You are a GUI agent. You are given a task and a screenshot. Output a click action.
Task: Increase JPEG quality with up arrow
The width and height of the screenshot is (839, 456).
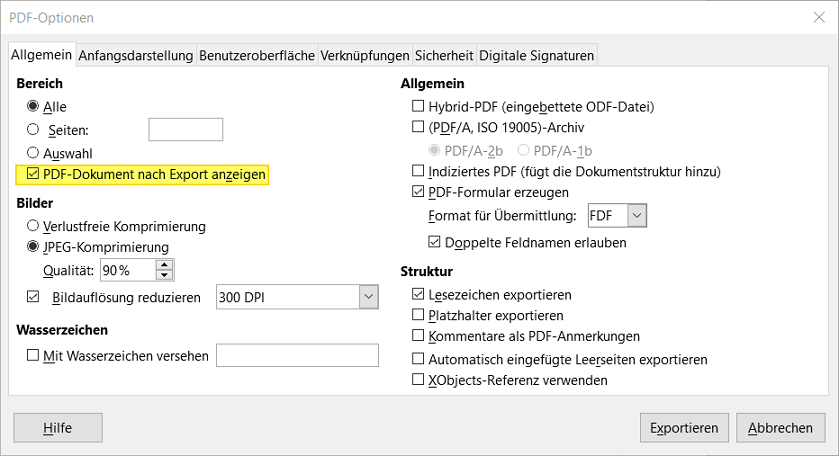164,264
